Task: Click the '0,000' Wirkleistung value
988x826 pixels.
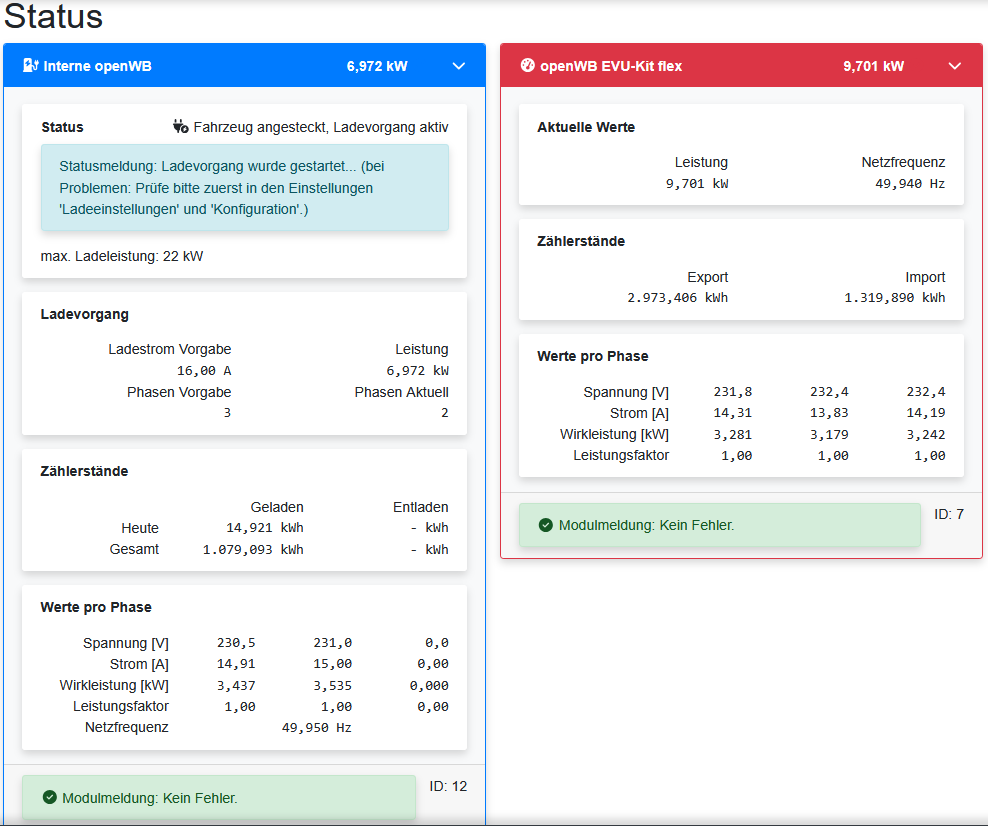Action: coord(429,685)
